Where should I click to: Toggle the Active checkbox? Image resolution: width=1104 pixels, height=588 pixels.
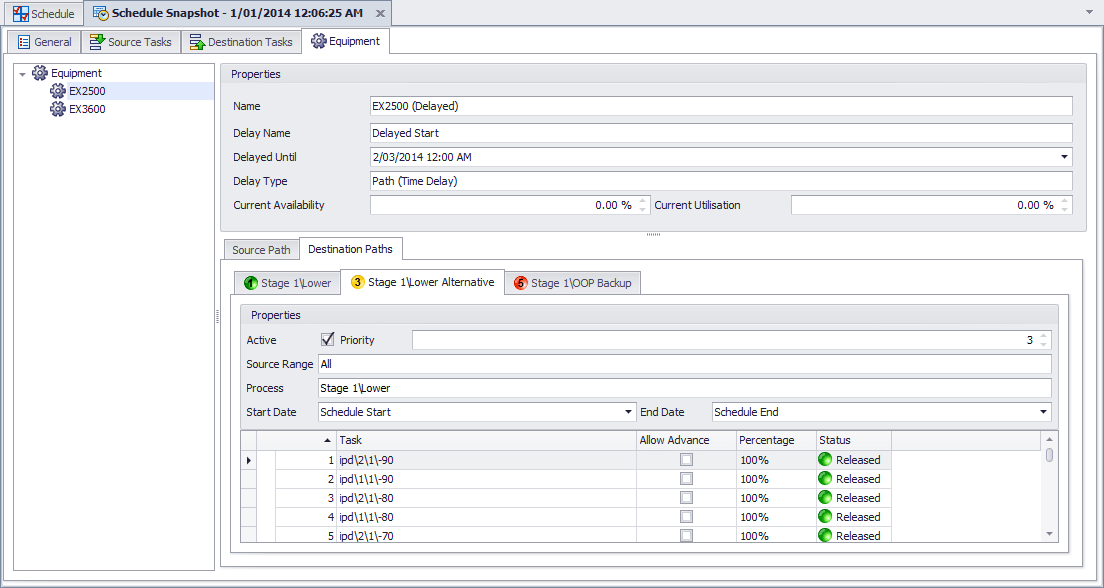pos(327,340)
